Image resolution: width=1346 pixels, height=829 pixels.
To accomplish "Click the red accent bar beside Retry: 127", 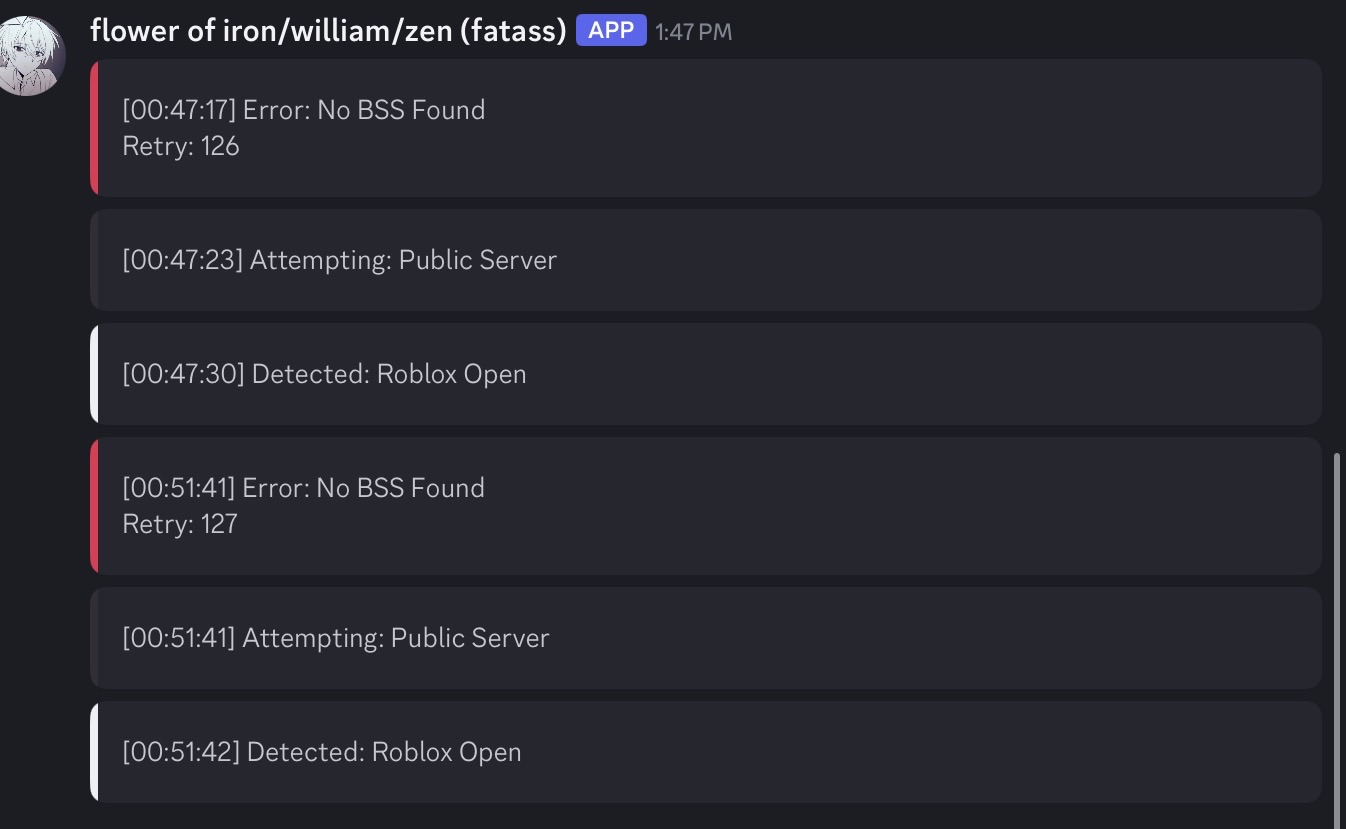I will pyautogui.click(x=94, y=506).
